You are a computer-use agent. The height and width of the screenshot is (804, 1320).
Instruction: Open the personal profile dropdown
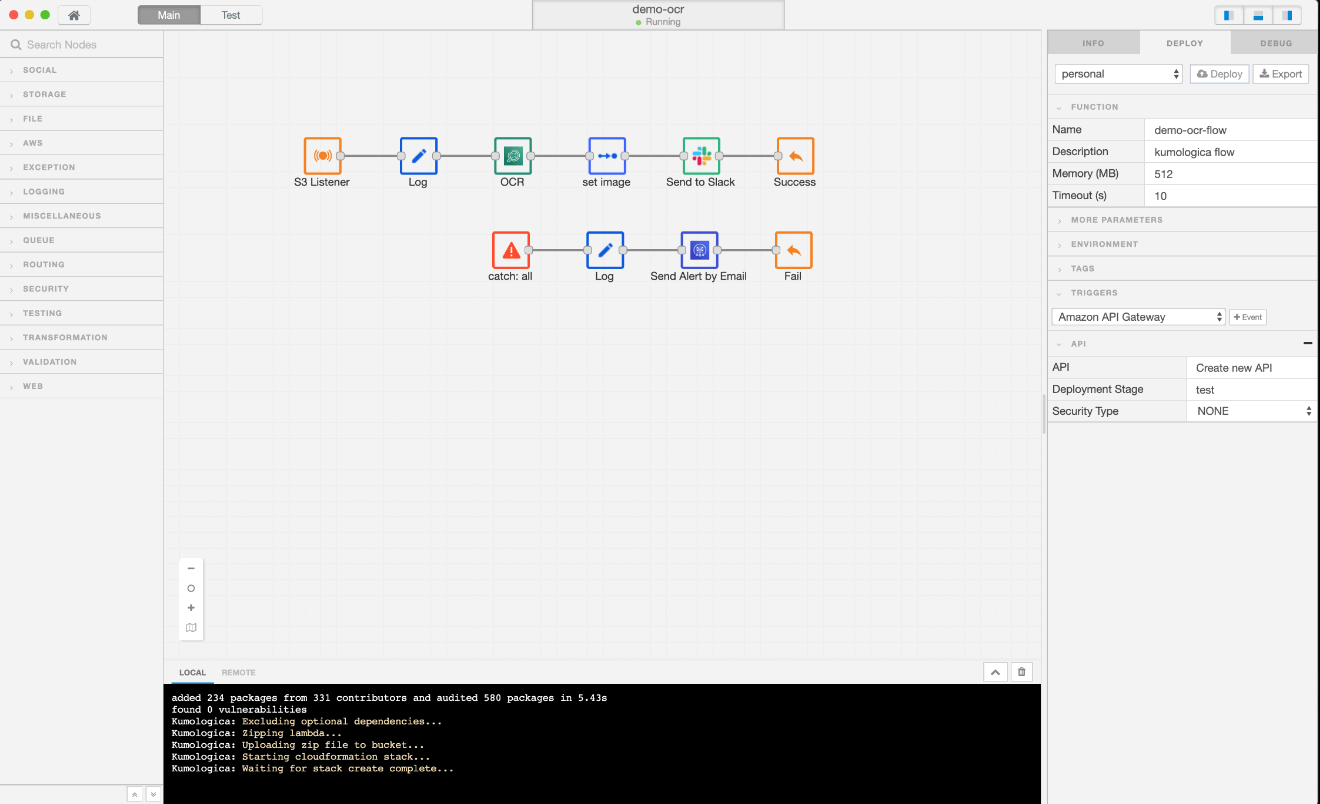point(1119,74)
